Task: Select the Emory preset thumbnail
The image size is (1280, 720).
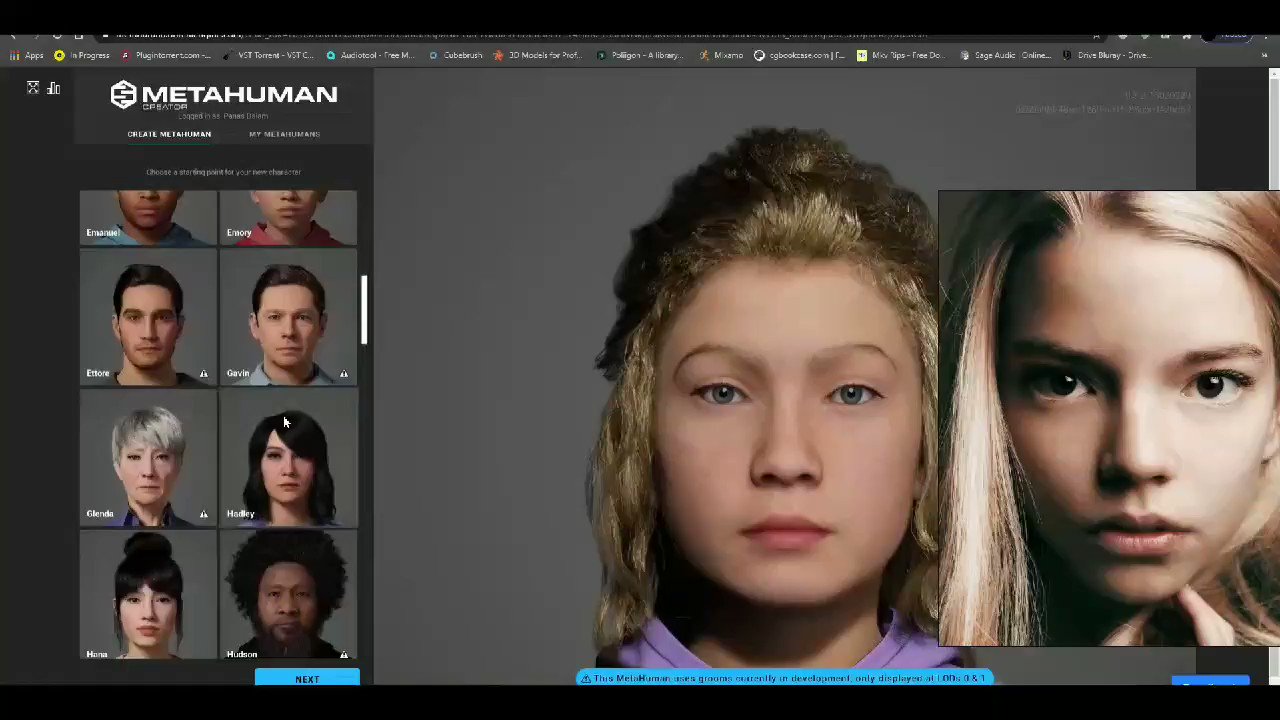Action: (288, 218)
